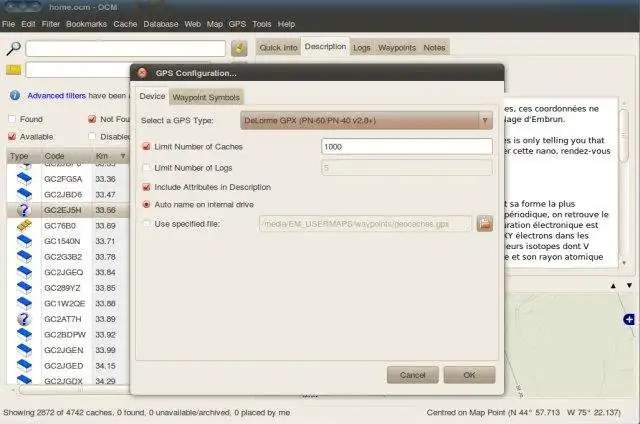Switch to the Logs tab

362,48
